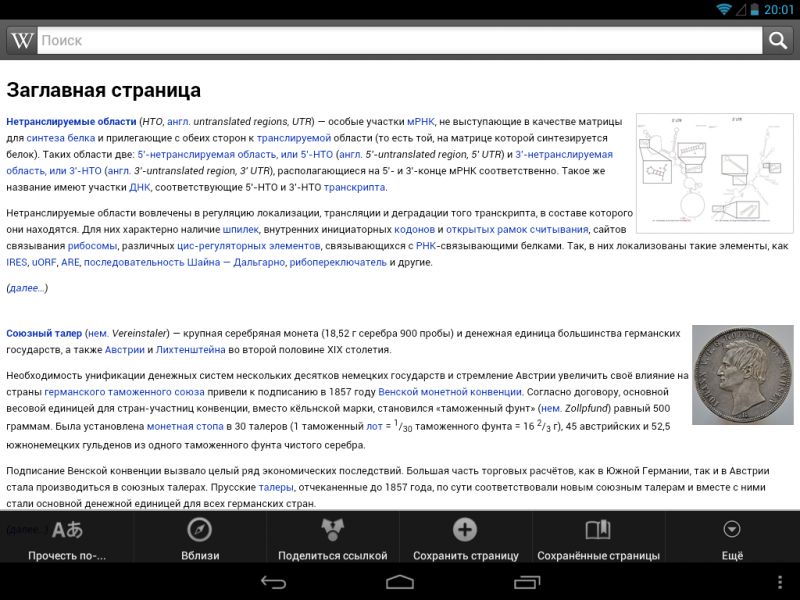Tap the silver coin thumbnail image

coord(742,375)
